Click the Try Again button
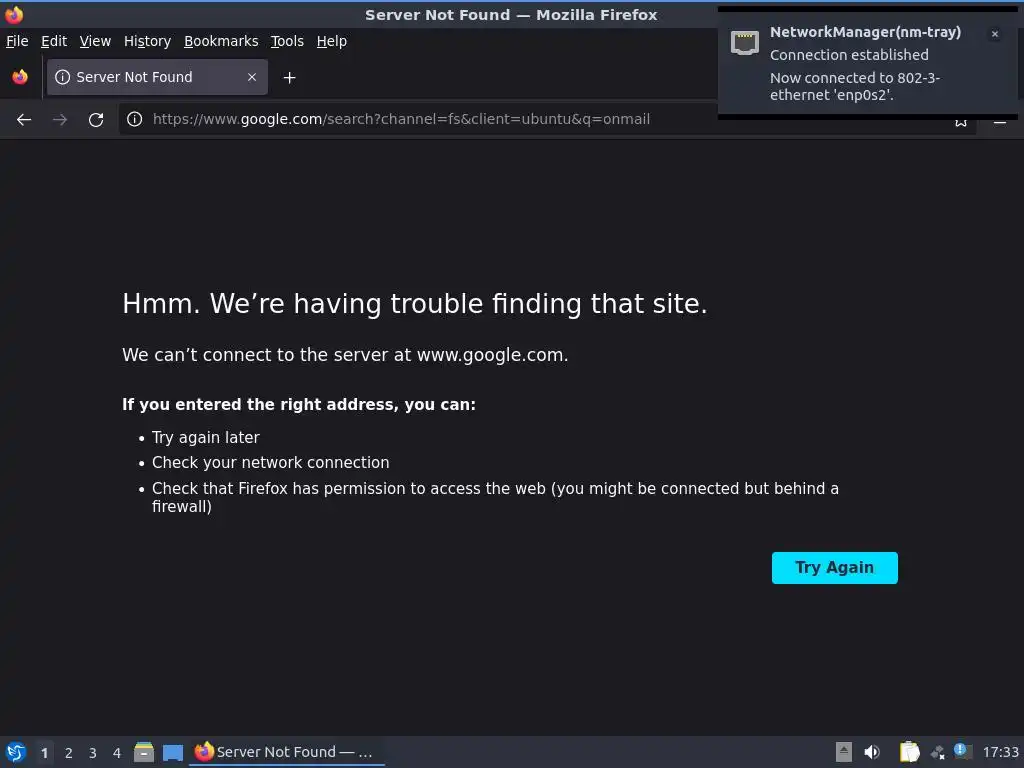The width and height of the screenshot is (1024, 768). click(x=835, y=568)
